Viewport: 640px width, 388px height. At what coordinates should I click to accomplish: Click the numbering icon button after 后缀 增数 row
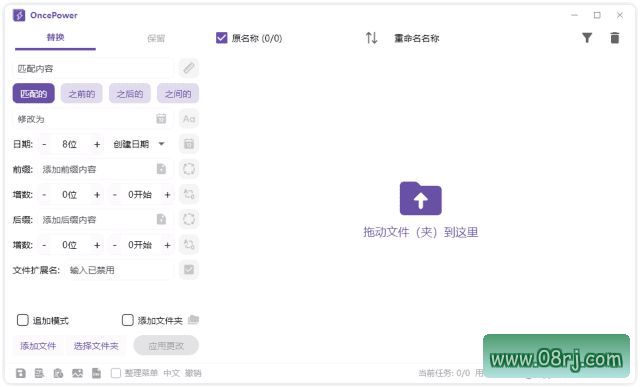point(189,245)
